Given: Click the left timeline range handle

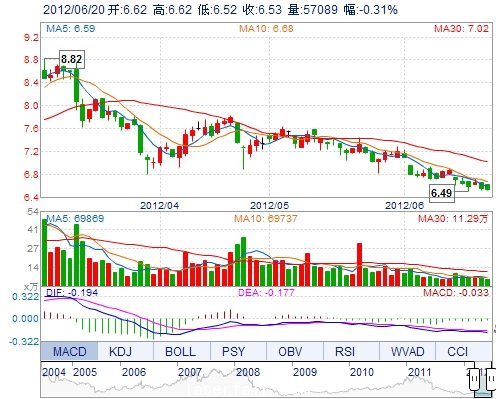Looking at the screenshot, I should tap(474, 379).
